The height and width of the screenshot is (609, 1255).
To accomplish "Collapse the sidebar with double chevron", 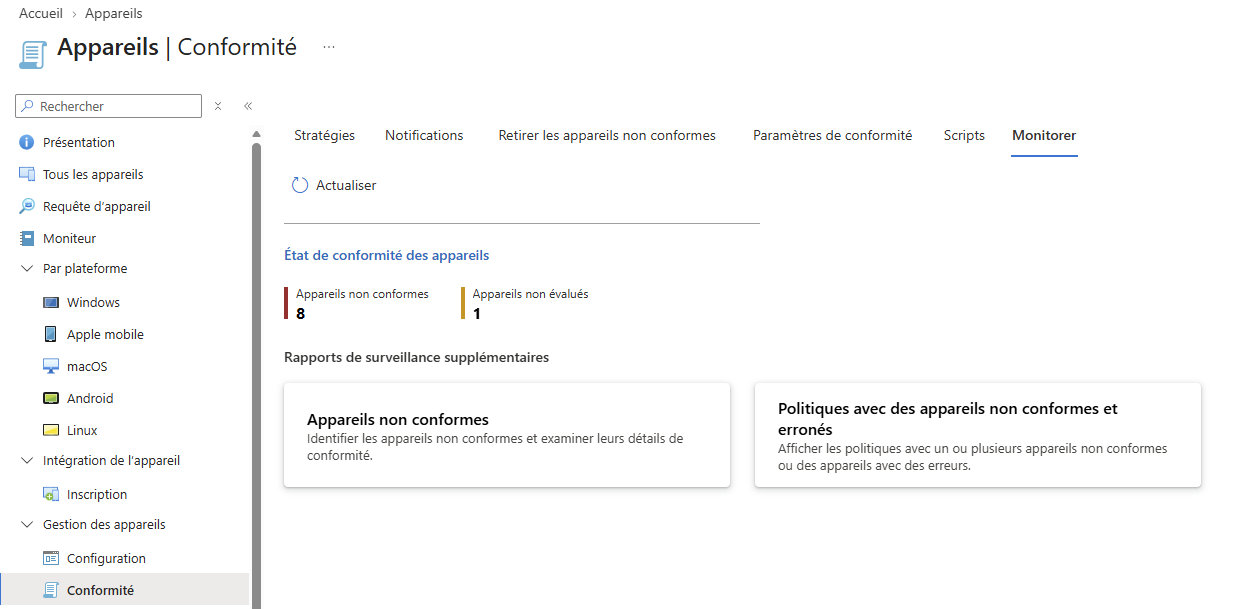I will pyautogui.click(x=248, y=106).
